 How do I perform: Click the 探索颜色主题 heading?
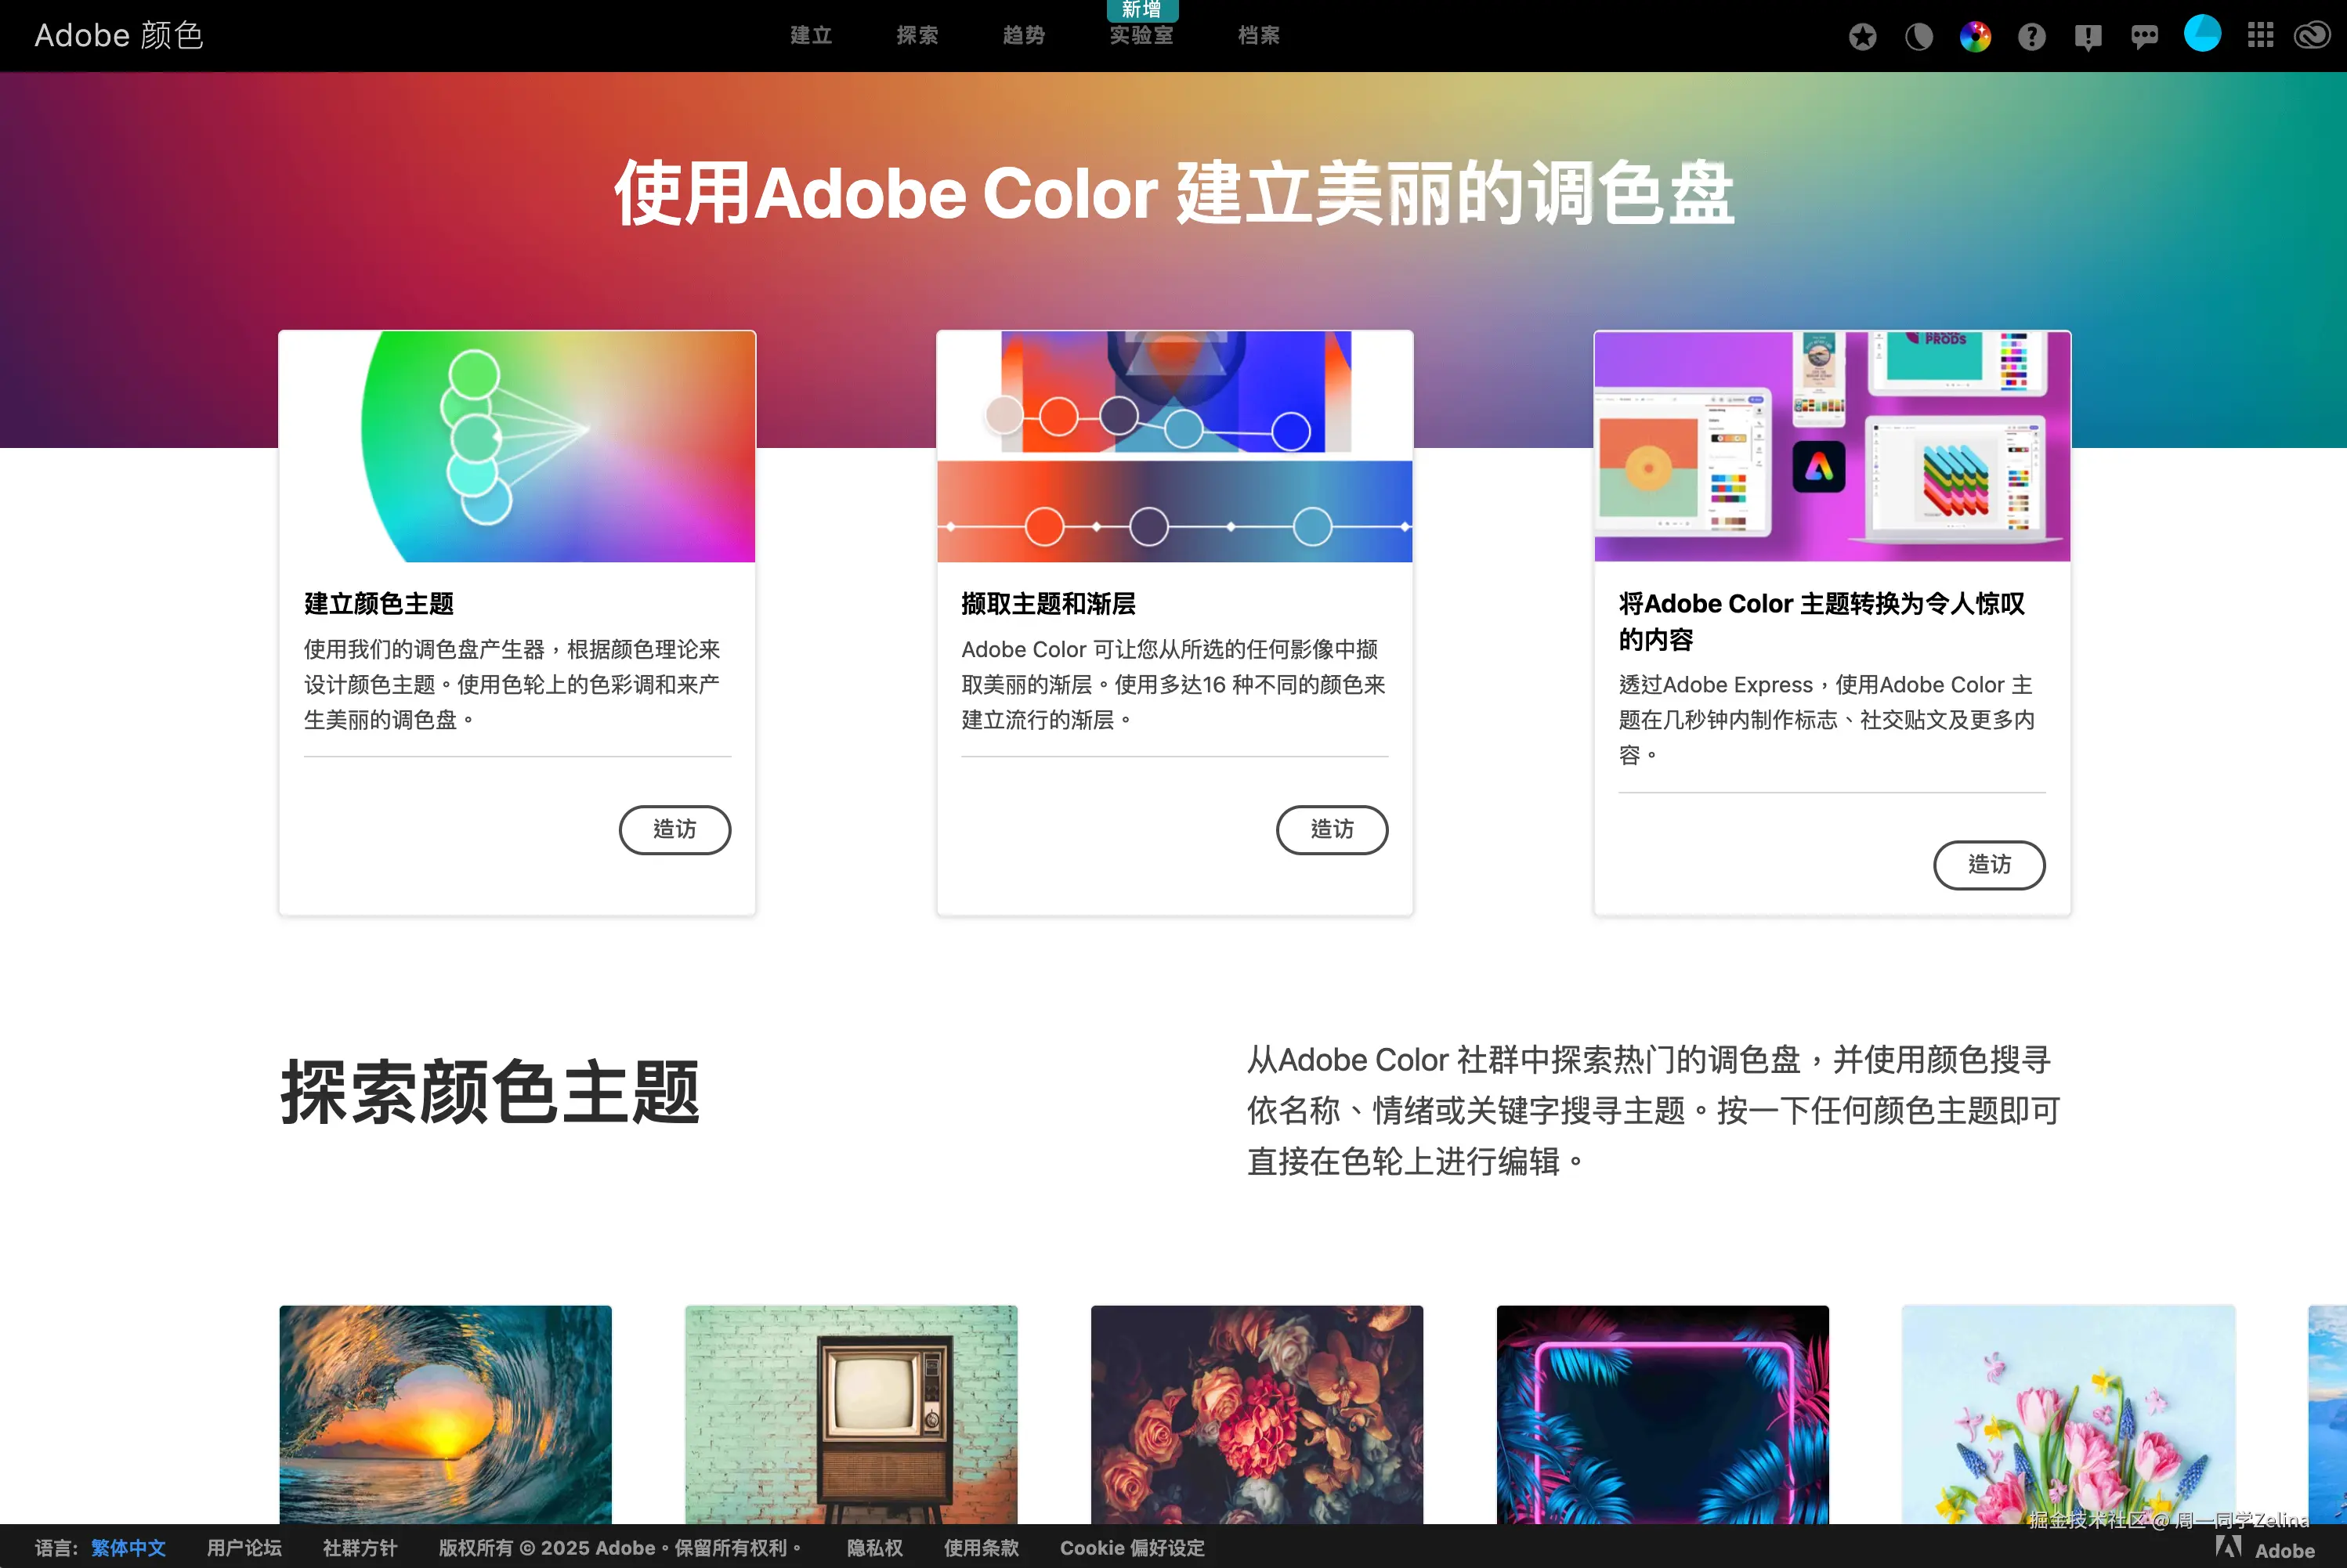490,1092
